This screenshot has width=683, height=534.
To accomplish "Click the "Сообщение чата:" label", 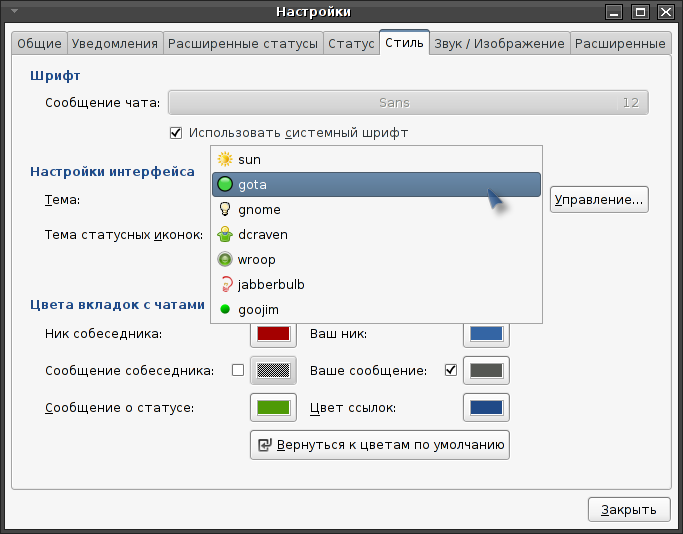I will coord(103,103).
